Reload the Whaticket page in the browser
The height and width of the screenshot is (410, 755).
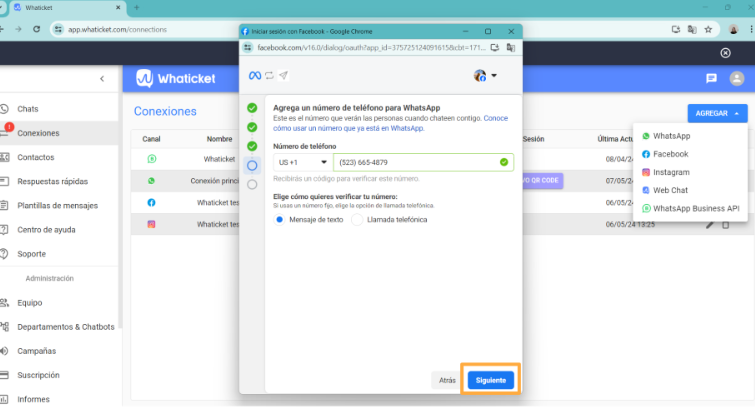pyautogui.click(x=37, y=29)
